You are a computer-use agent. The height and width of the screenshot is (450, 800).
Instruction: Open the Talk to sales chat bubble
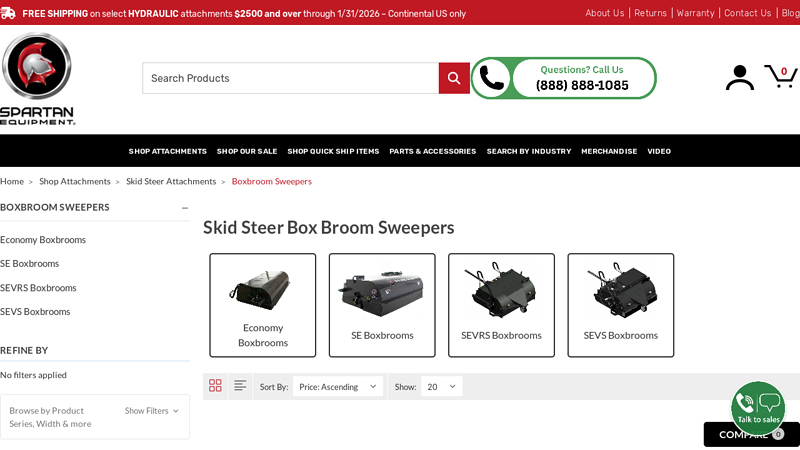click(x=758, y=408)
